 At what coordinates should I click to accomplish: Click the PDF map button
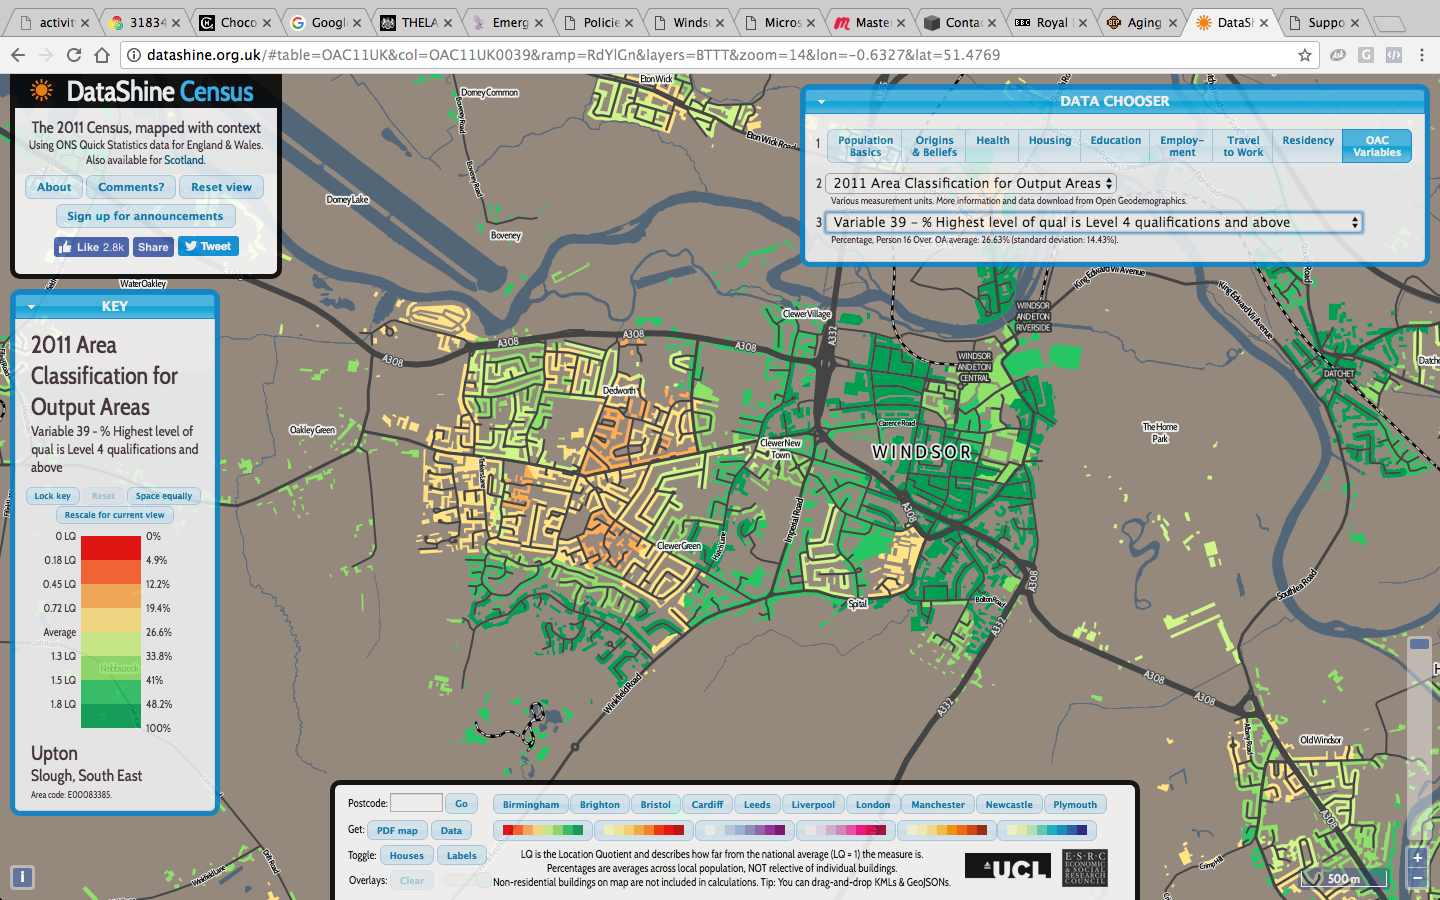click(397, 830)
